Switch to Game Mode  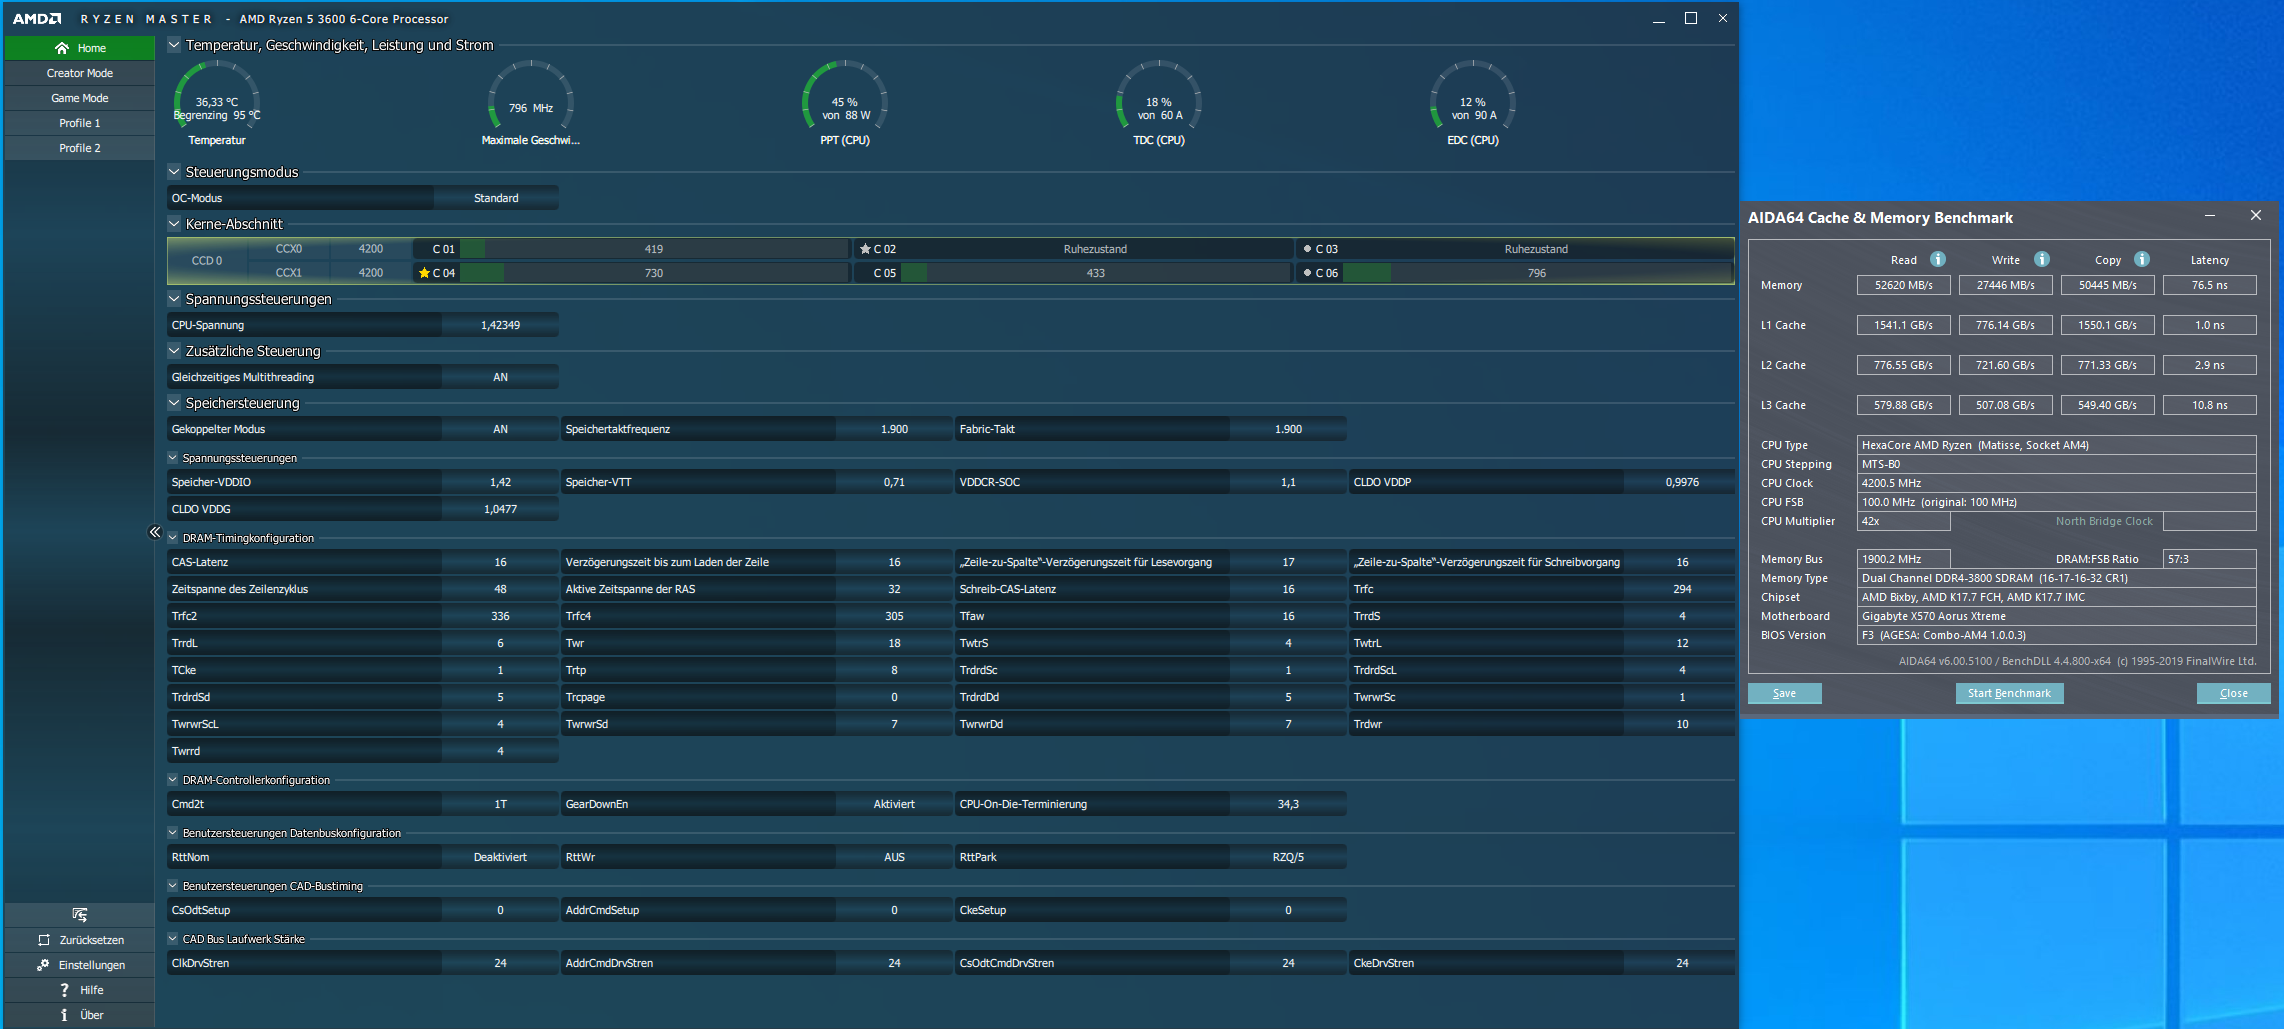point(80,98)
